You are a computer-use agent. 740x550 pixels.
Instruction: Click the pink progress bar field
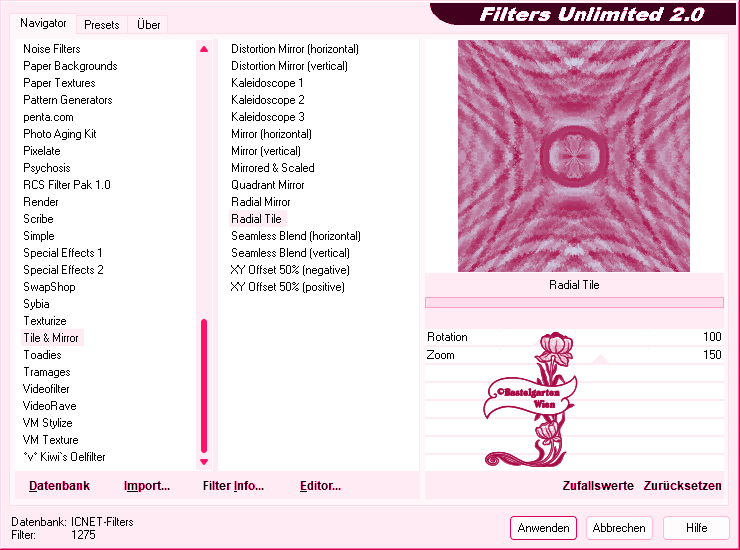coord(574,302)
